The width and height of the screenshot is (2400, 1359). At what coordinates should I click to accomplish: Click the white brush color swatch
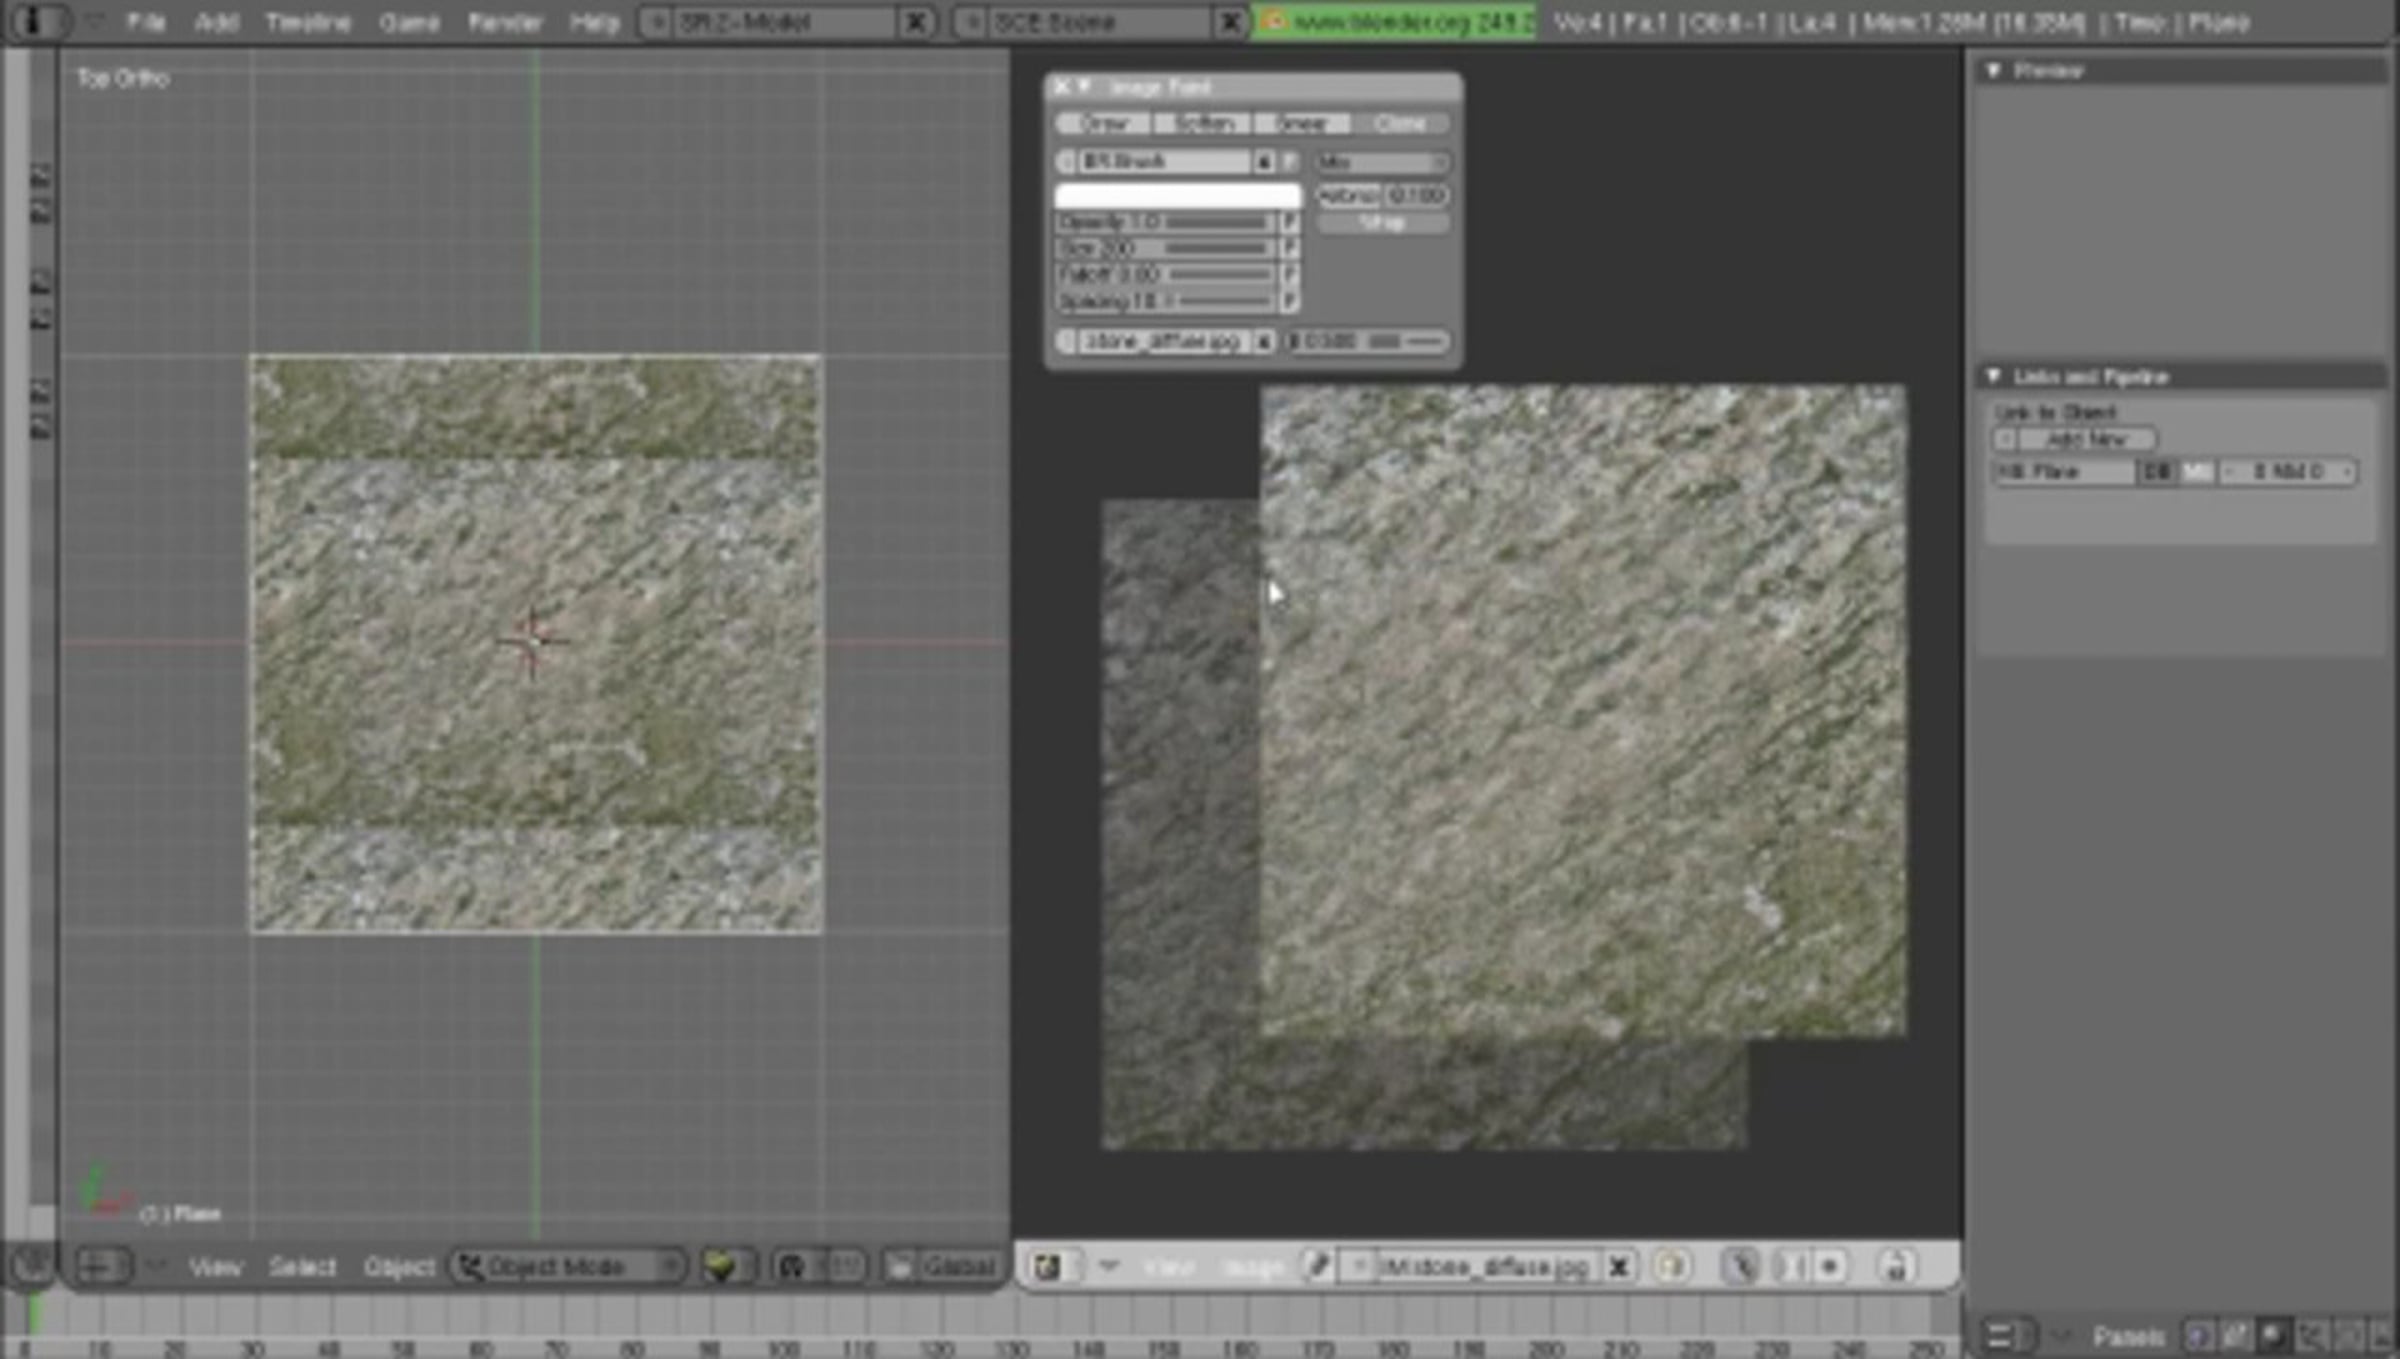click(1179, 195)
